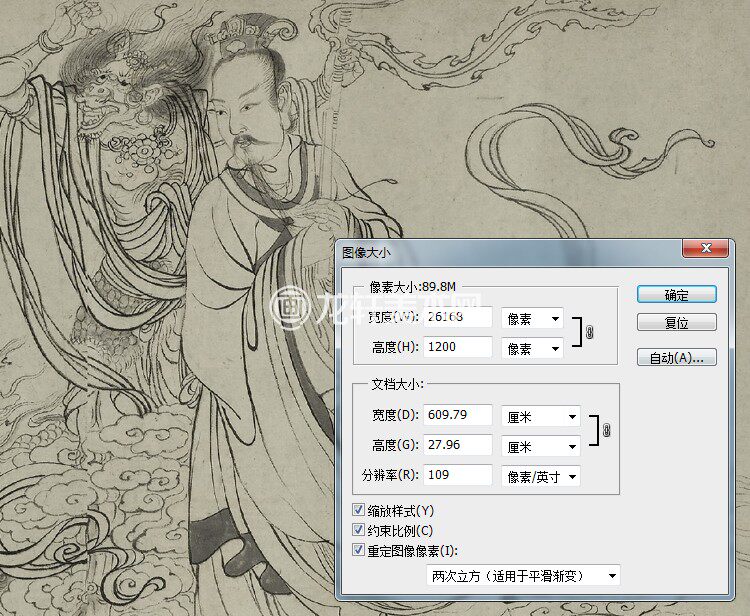This screenshot has width=750, height=616.
Task: Toggle 重定图像像素(I) checkbox
Action: 358,550
